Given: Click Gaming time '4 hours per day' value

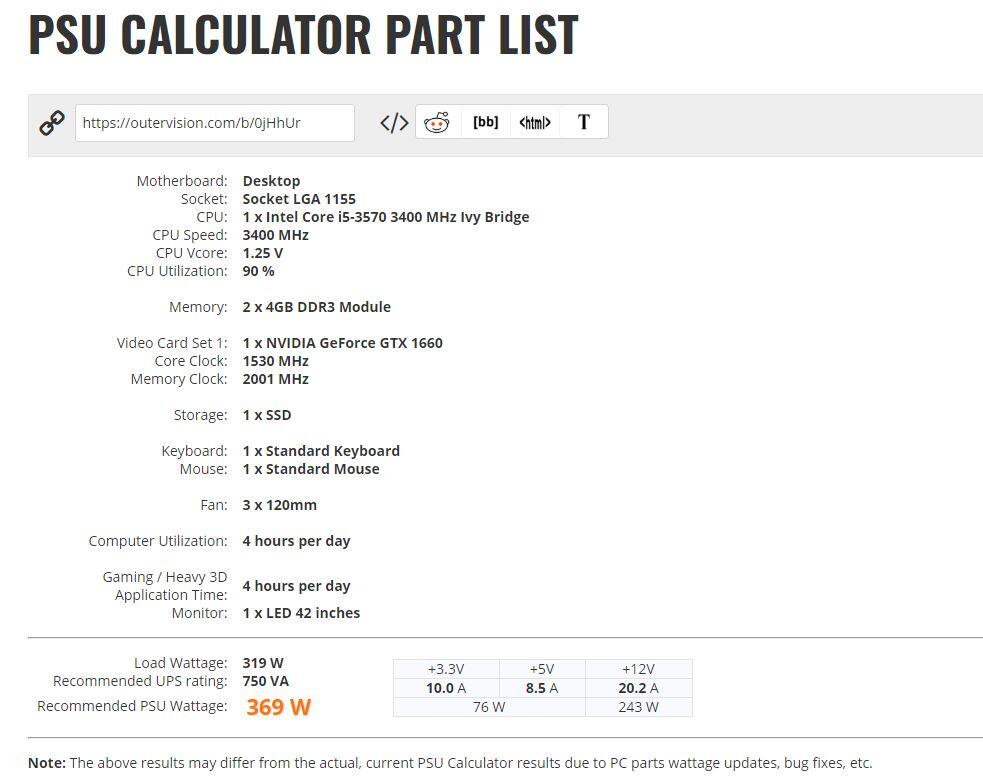Looking at the screenshot, I should pyautogui.click(x=297, y=586).
